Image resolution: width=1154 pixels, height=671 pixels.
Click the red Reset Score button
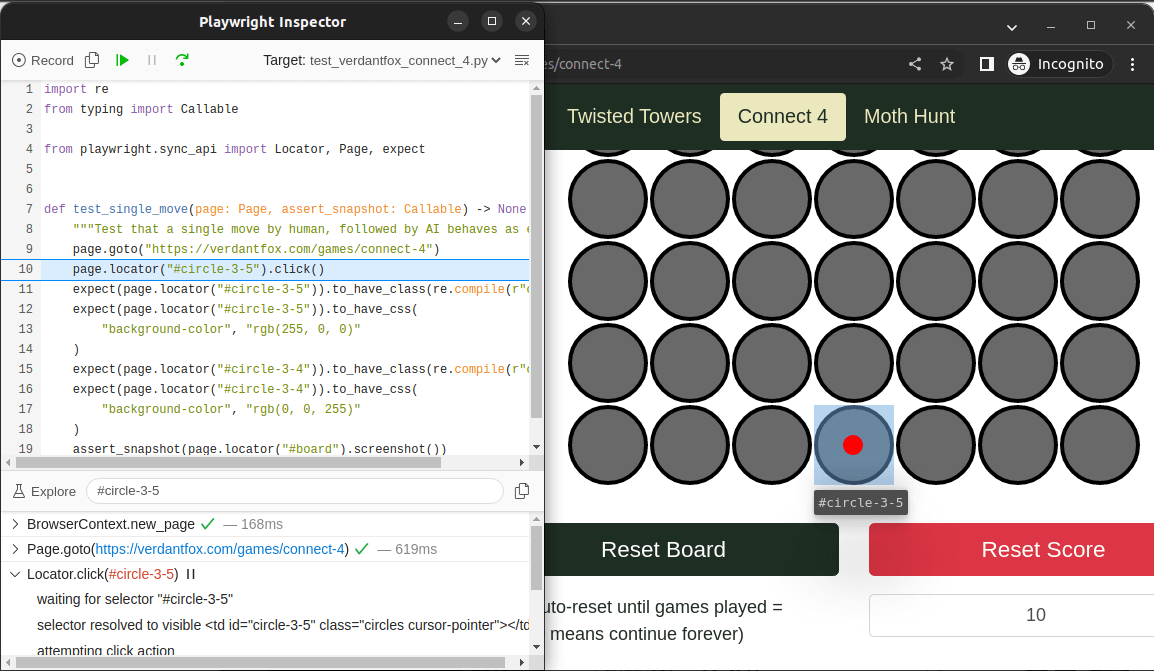click(1011, 550)
